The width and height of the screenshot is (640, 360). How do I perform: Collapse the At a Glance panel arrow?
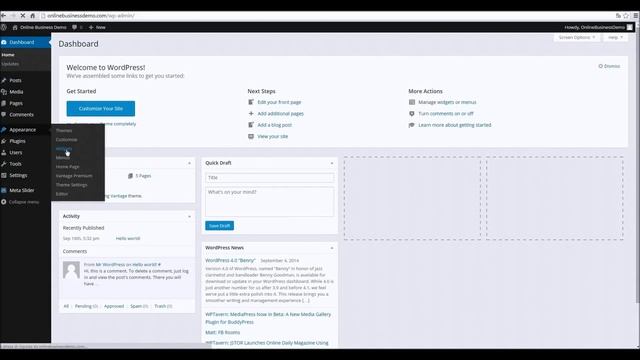pyautogui.click(x=189, y=163)
